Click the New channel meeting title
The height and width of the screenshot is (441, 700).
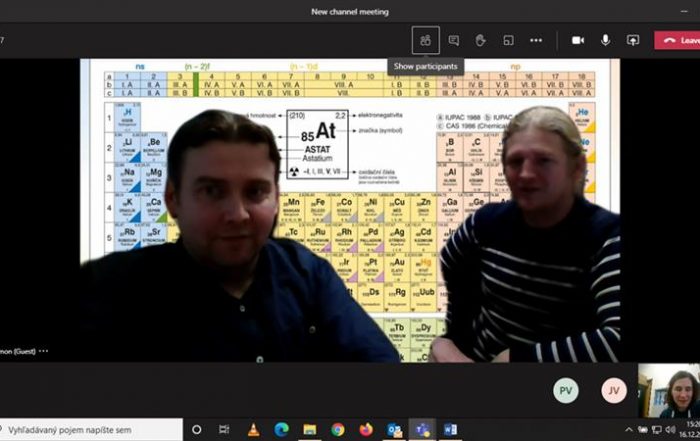(x=350, y=12)
